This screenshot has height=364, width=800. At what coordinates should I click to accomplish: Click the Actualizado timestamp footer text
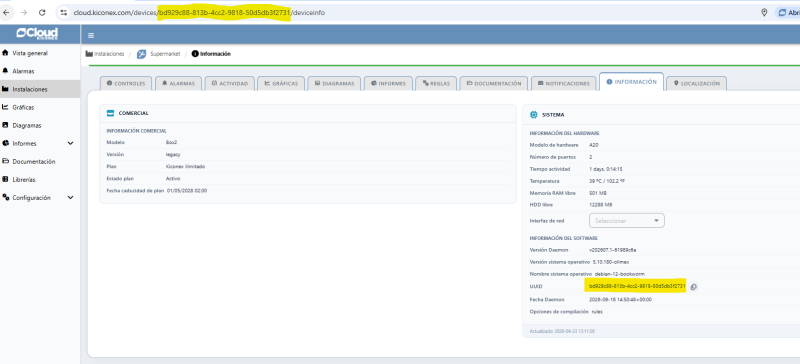coord(562,331)
